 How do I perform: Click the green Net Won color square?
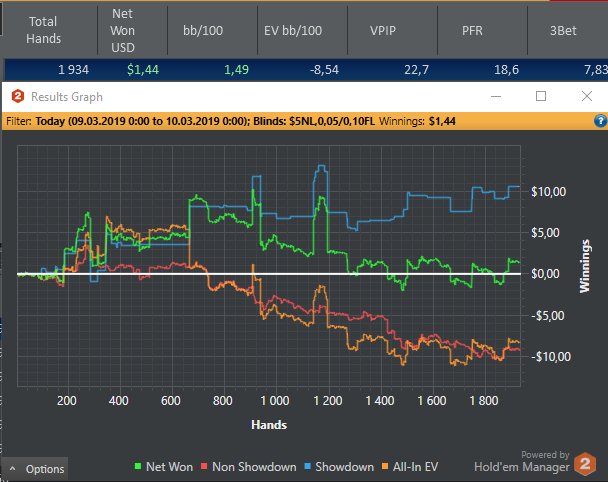(138, 467)
